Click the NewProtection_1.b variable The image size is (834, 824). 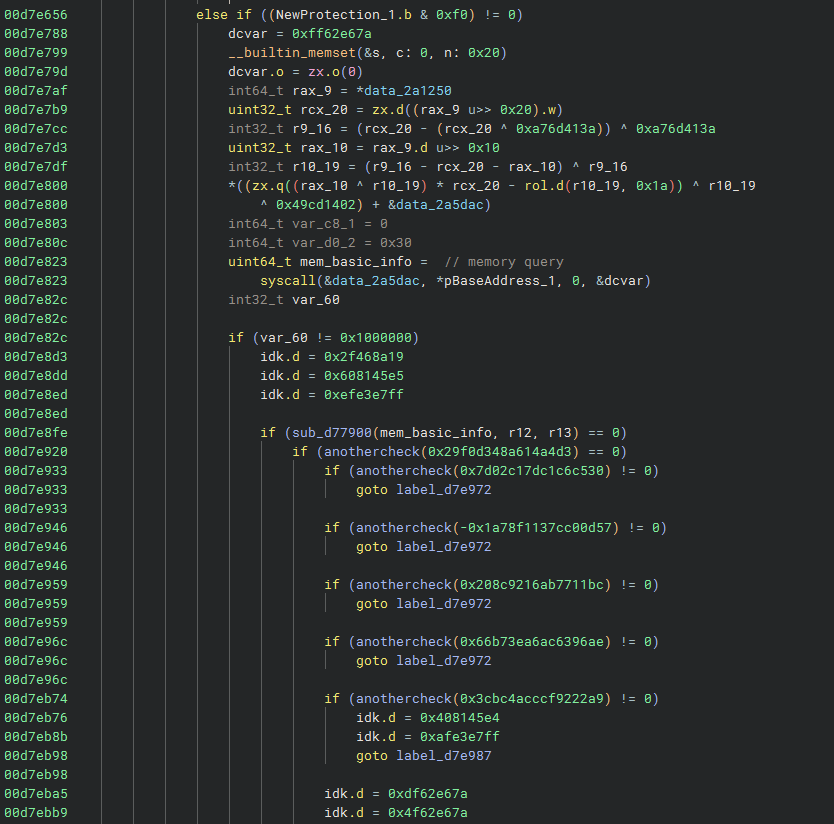344,15
